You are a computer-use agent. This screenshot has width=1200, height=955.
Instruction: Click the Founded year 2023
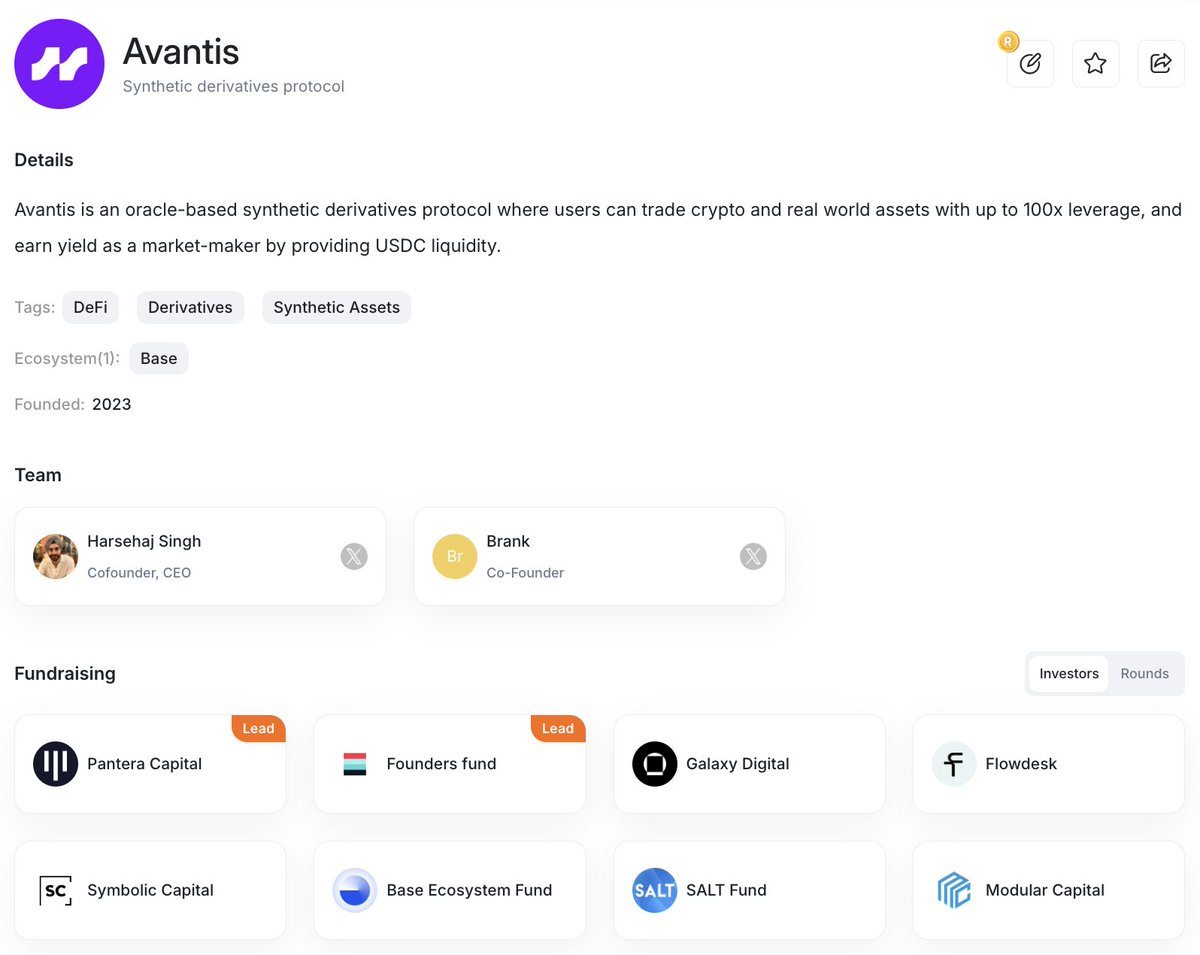click(111, 405)
